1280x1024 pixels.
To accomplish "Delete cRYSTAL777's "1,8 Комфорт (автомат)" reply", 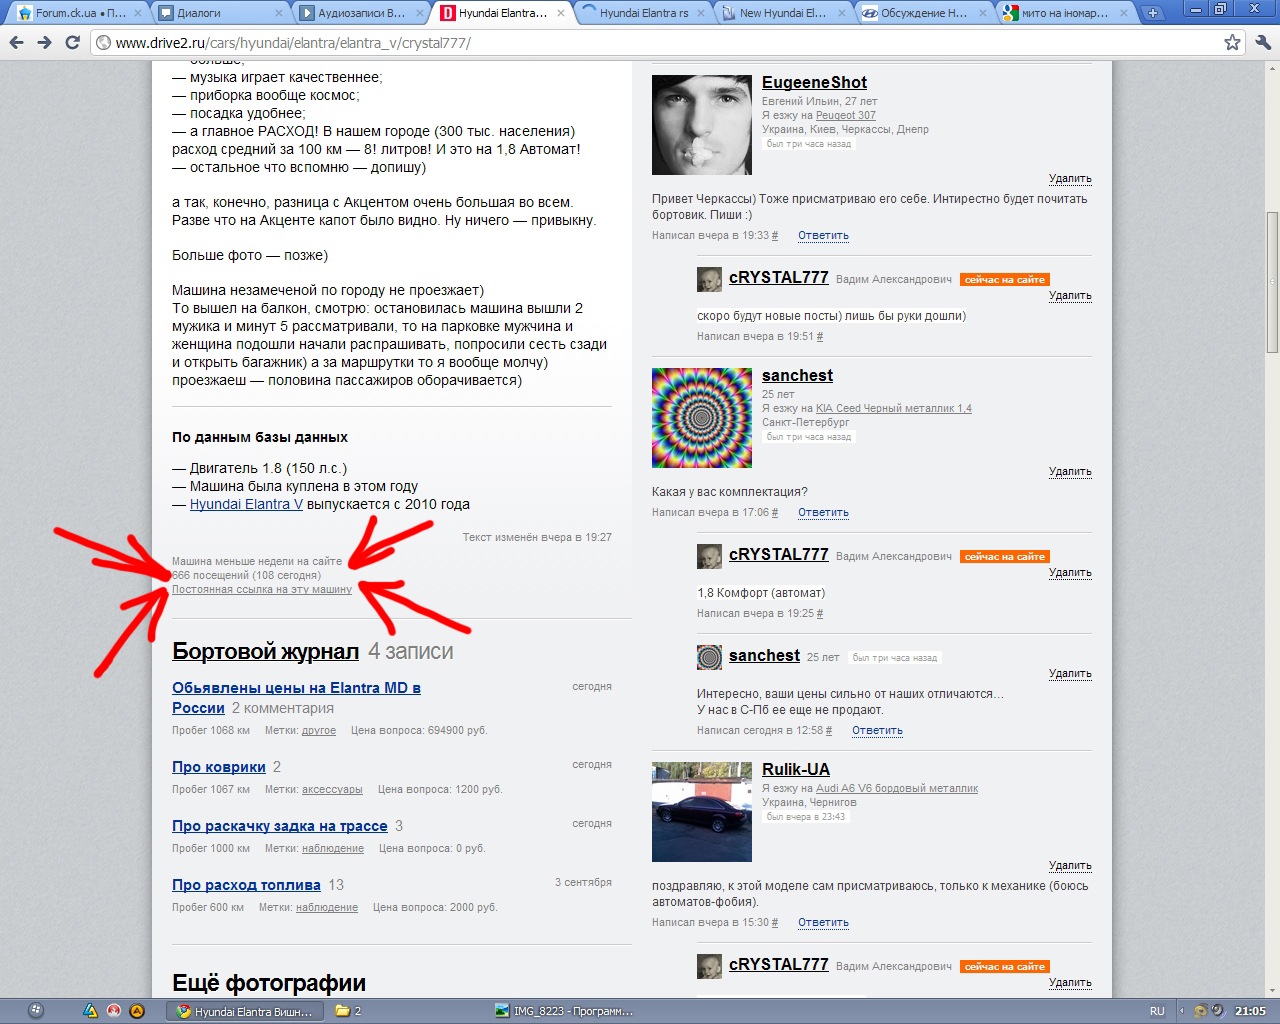I will [x=1070, y=573].
